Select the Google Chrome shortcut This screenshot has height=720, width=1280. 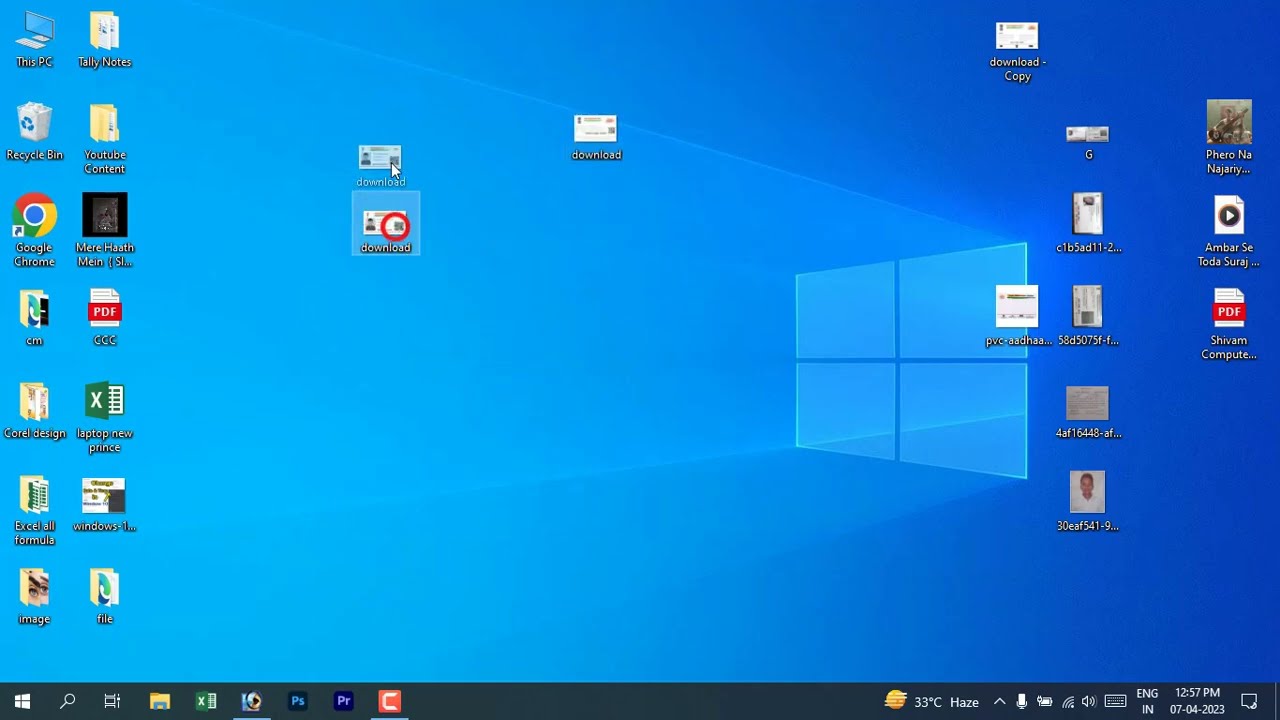34,231
